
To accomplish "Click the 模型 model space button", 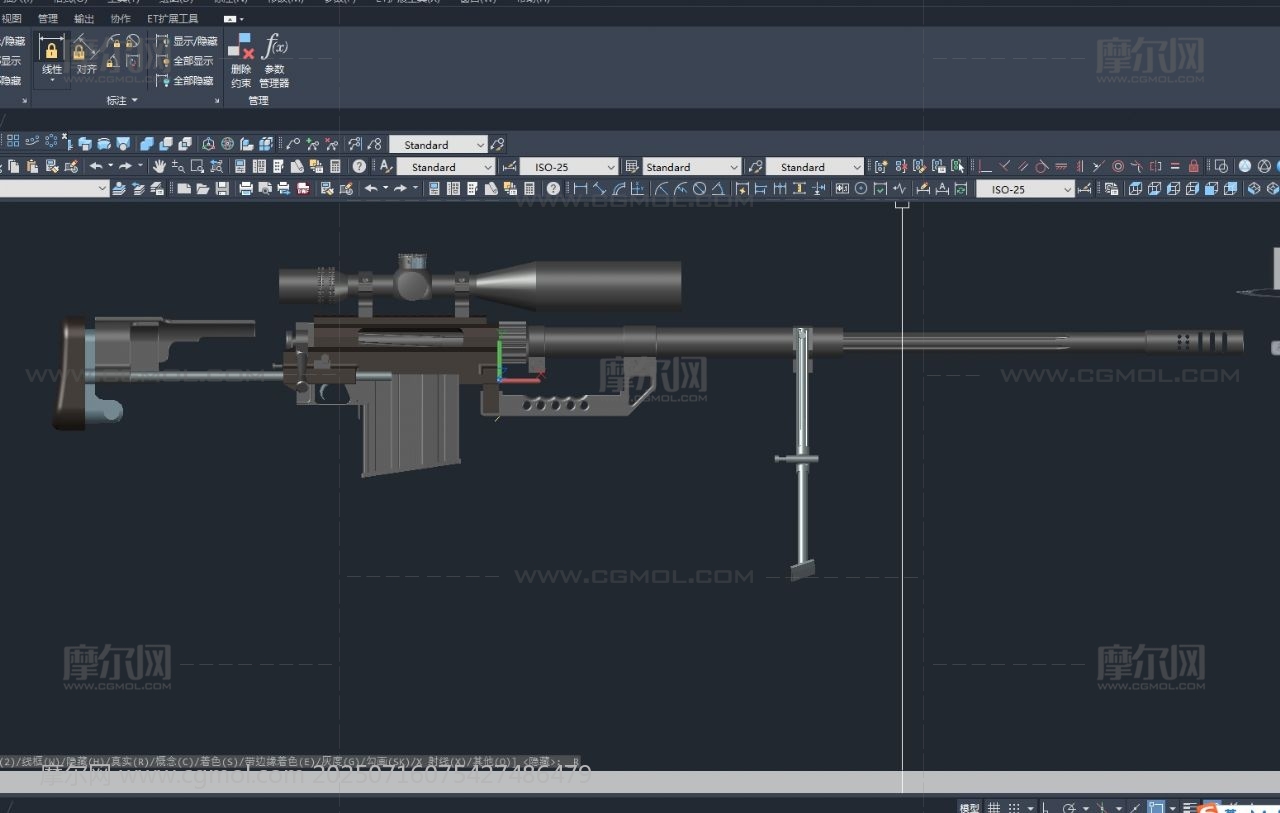I will tap(969, 808).
